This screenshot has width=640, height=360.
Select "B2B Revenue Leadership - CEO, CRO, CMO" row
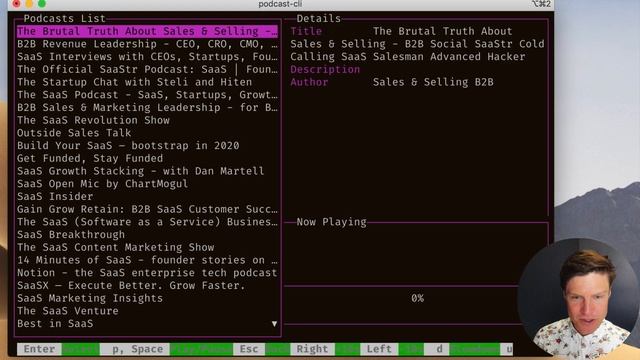[147, 44]
